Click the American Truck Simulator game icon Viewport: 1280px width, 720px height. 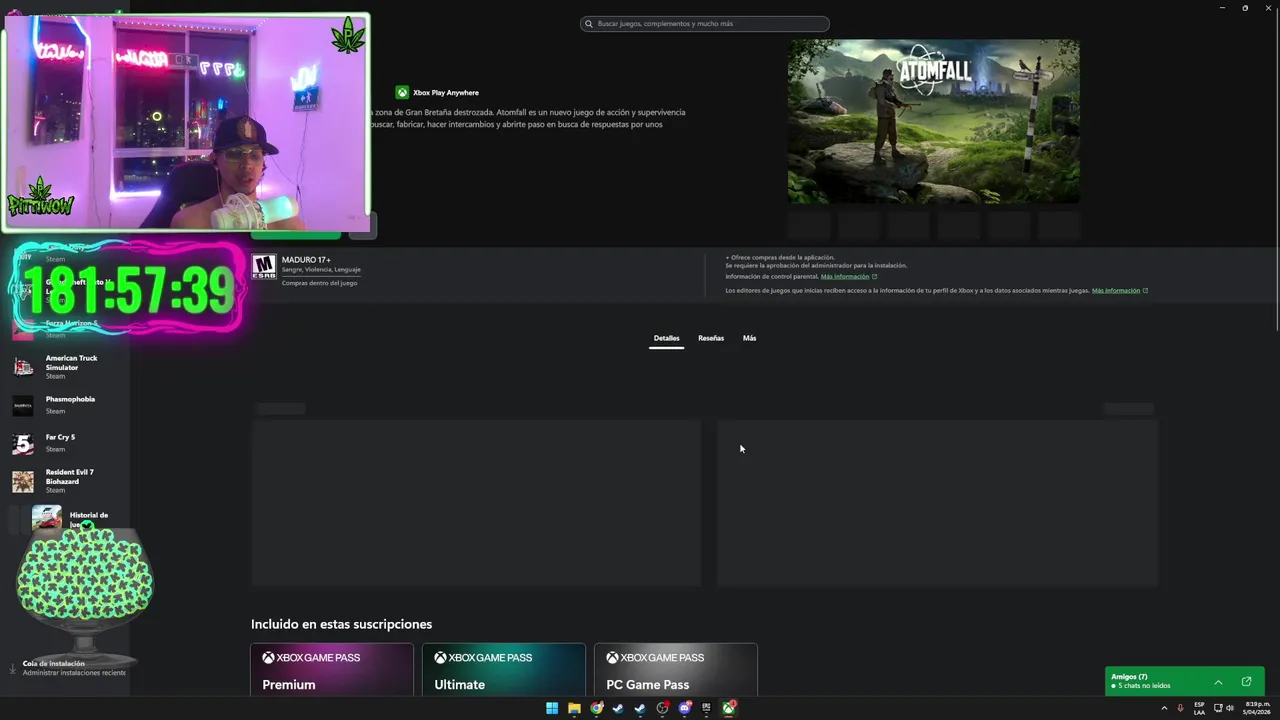23,367
